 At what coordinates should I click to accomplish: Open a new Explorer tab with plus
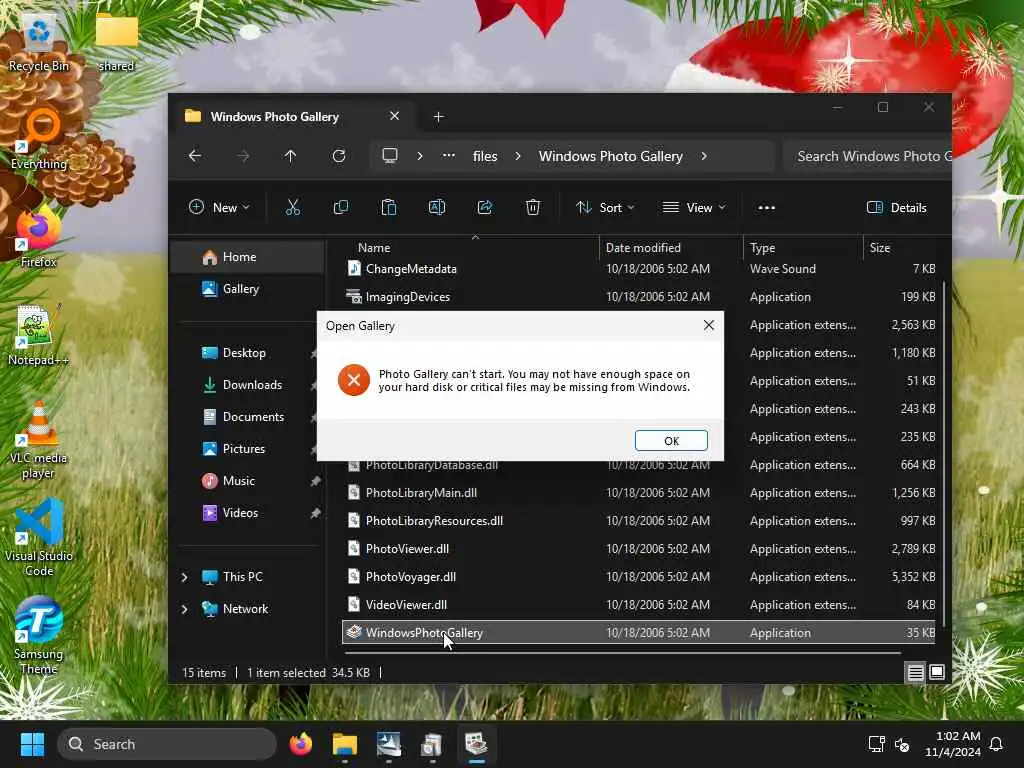438,117
